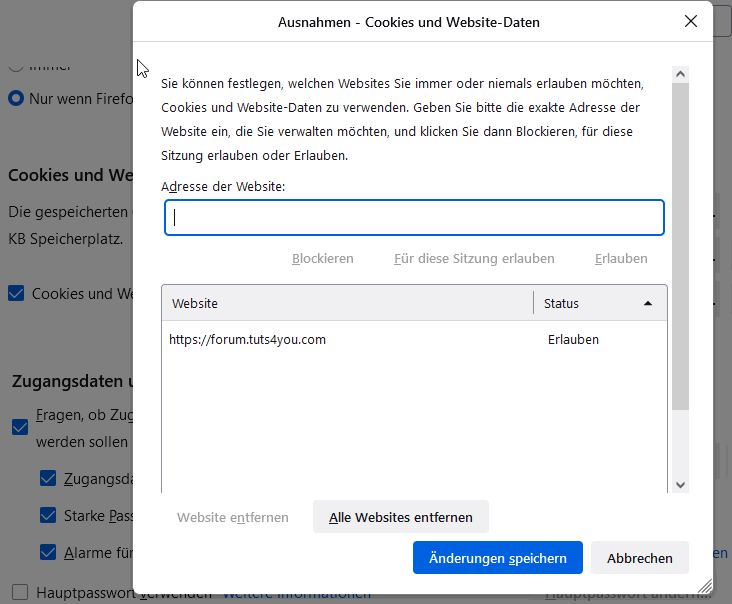732x604 pixels.
Task: Select the Nur wenn Firefox radio button
Action: pyautogui.click(x=16, y=99)
